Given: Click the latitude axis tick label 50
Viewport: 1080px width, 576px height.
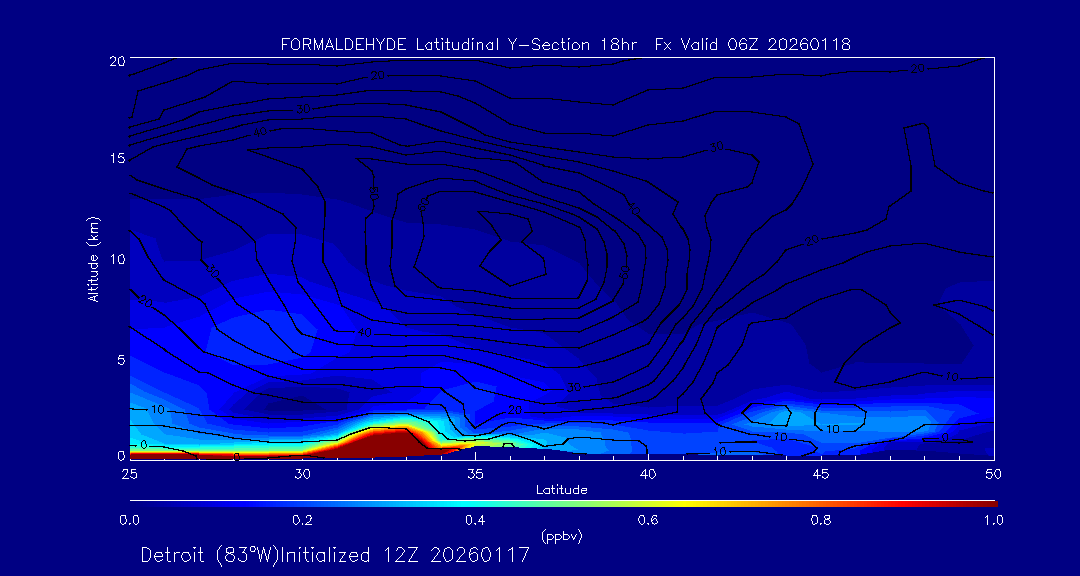Looking at the screenshot, I should pos(994,474).
